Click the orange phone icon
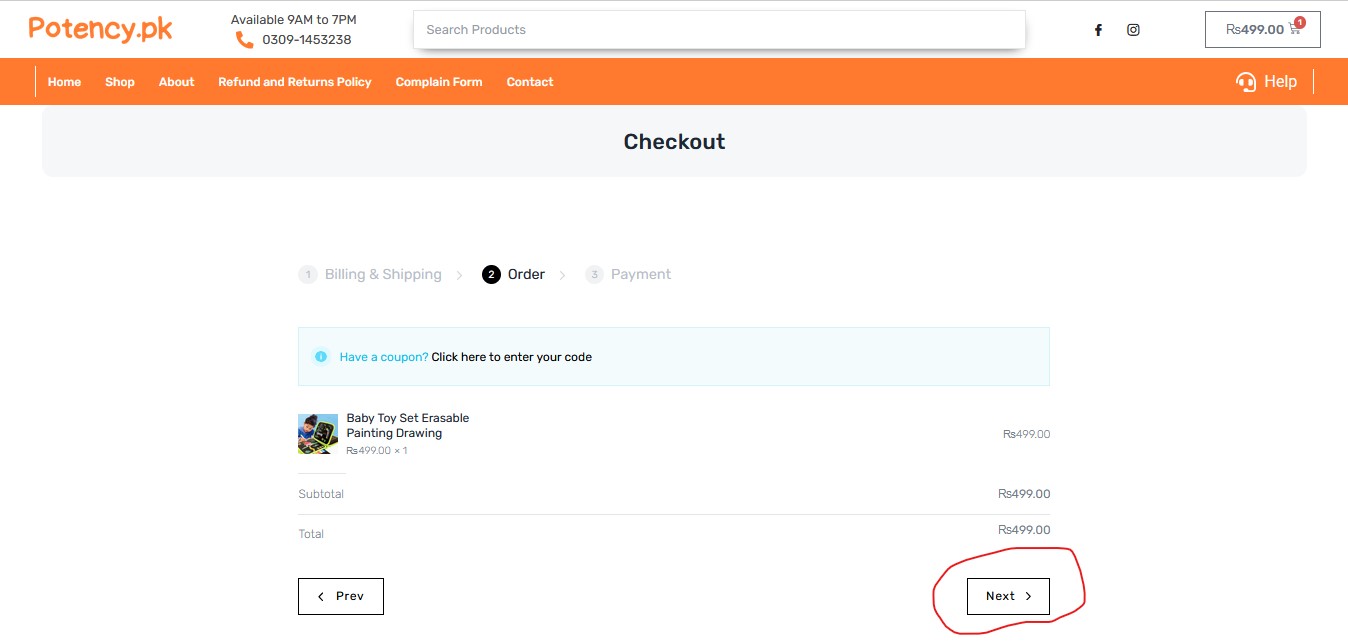 [x=244, y=40]
